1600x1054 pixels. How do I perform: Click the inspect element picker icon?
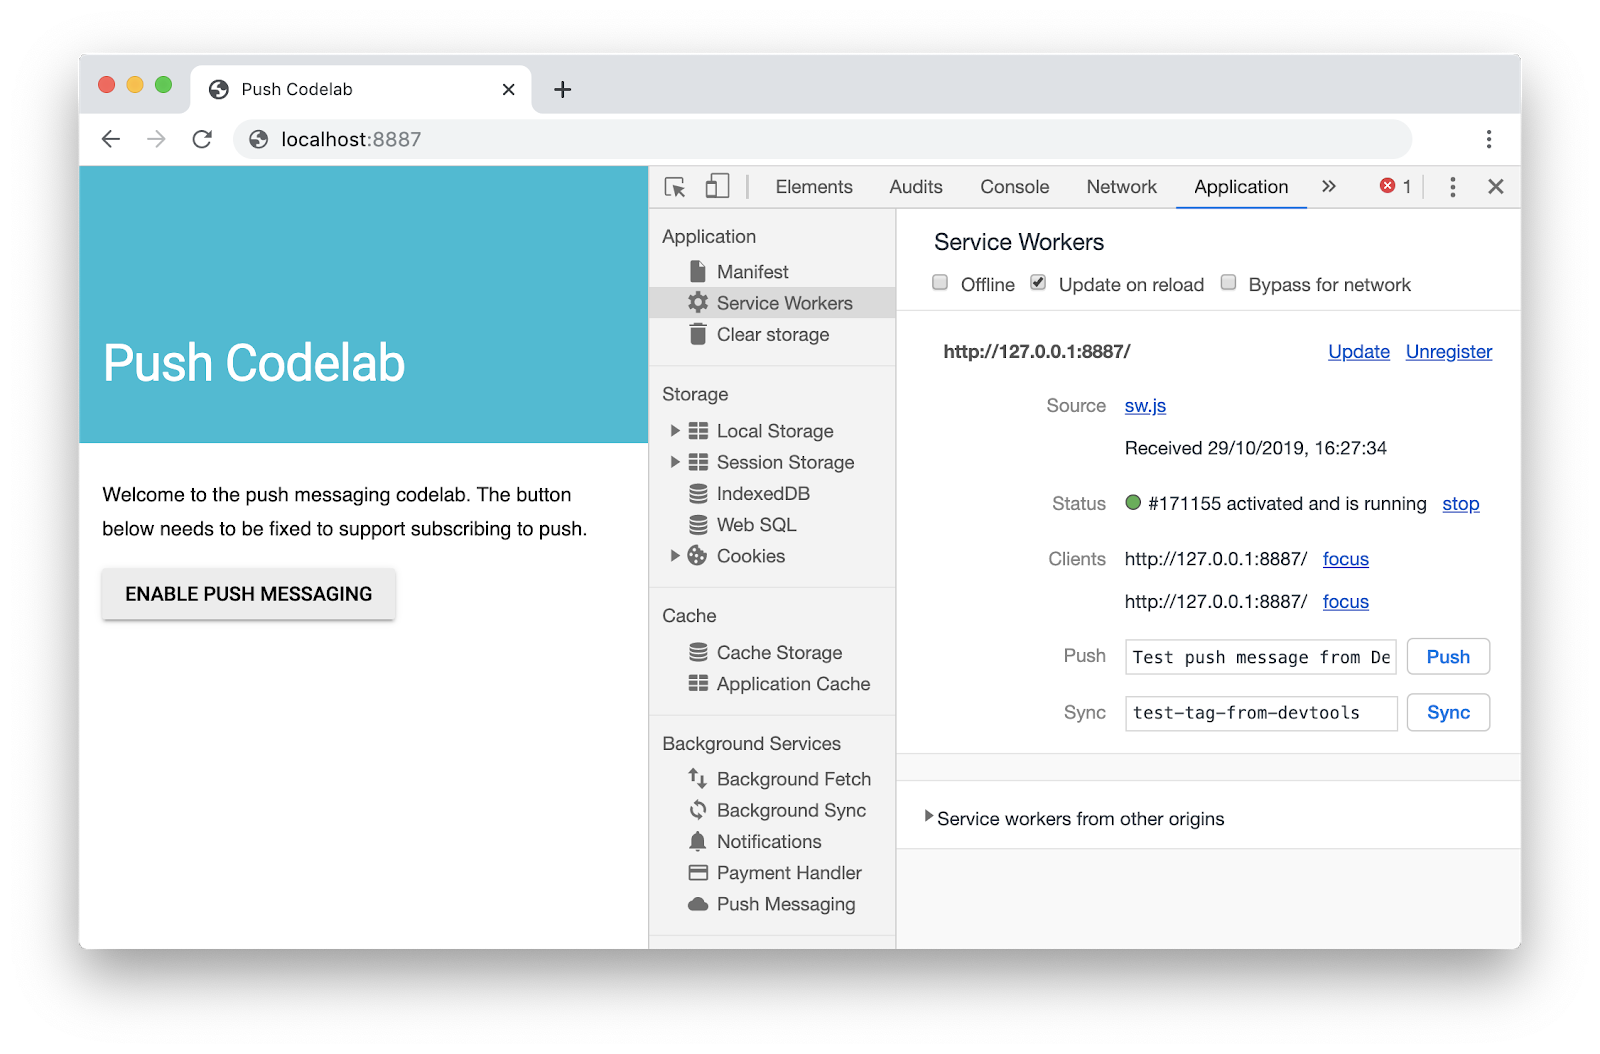(x=675, y=187)
